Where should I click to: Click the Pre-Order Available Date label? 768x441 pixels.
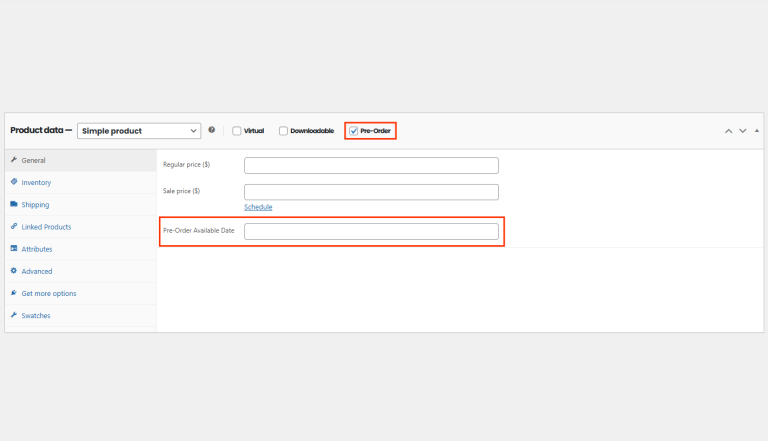point(199,230)
